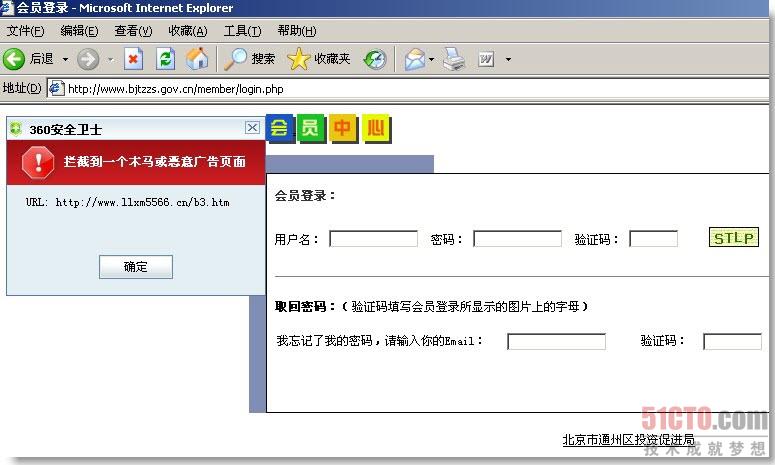Click the Back arrow icon in the toolbar
Image resolution: width=775 pixels, height=465 pixels.
point(14,59)
